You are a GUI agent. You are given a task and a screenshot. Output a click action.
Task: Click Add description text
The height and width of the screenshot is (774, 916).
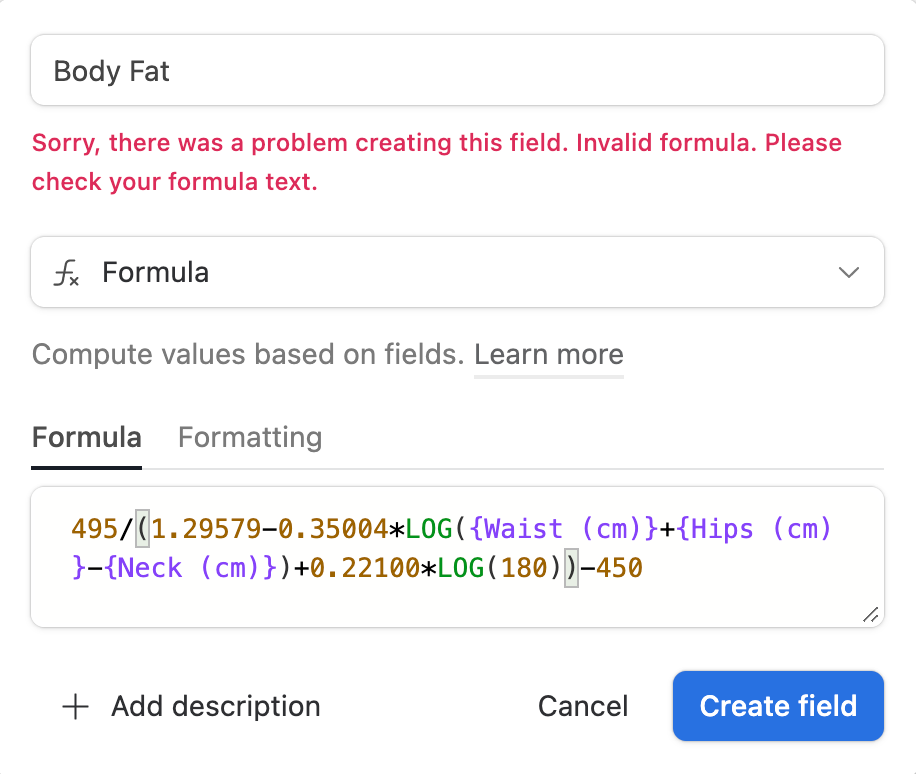(216, 706)
